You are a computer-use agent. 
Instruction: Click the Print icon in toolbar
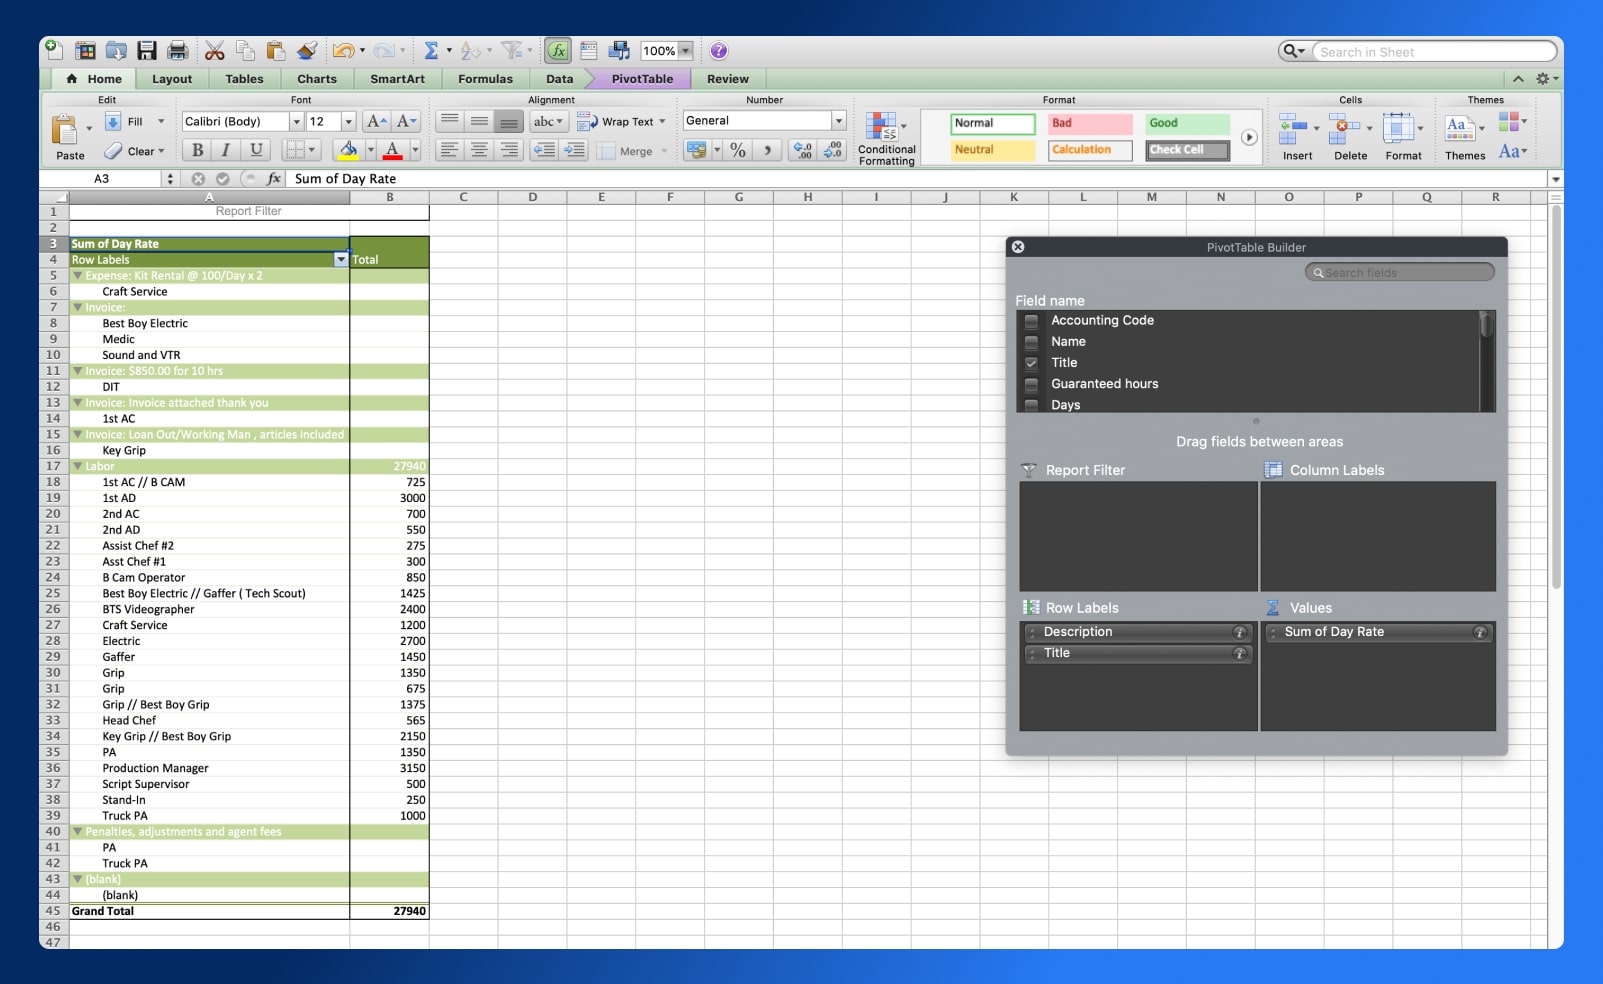[x=178, y=51]
